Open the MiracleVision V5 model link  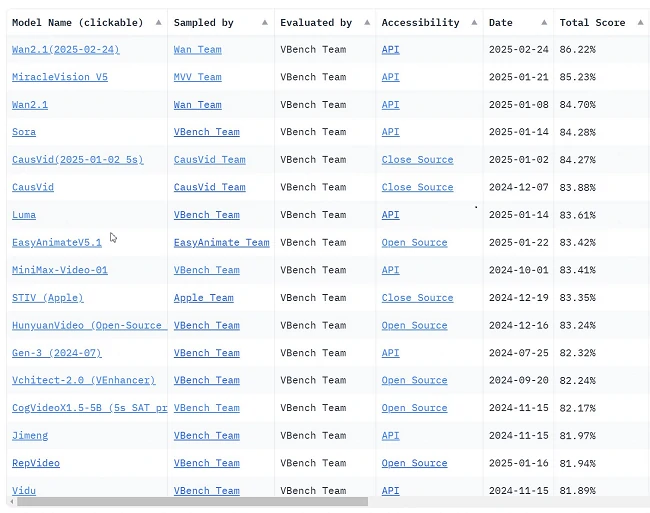[x=58, y=77]
